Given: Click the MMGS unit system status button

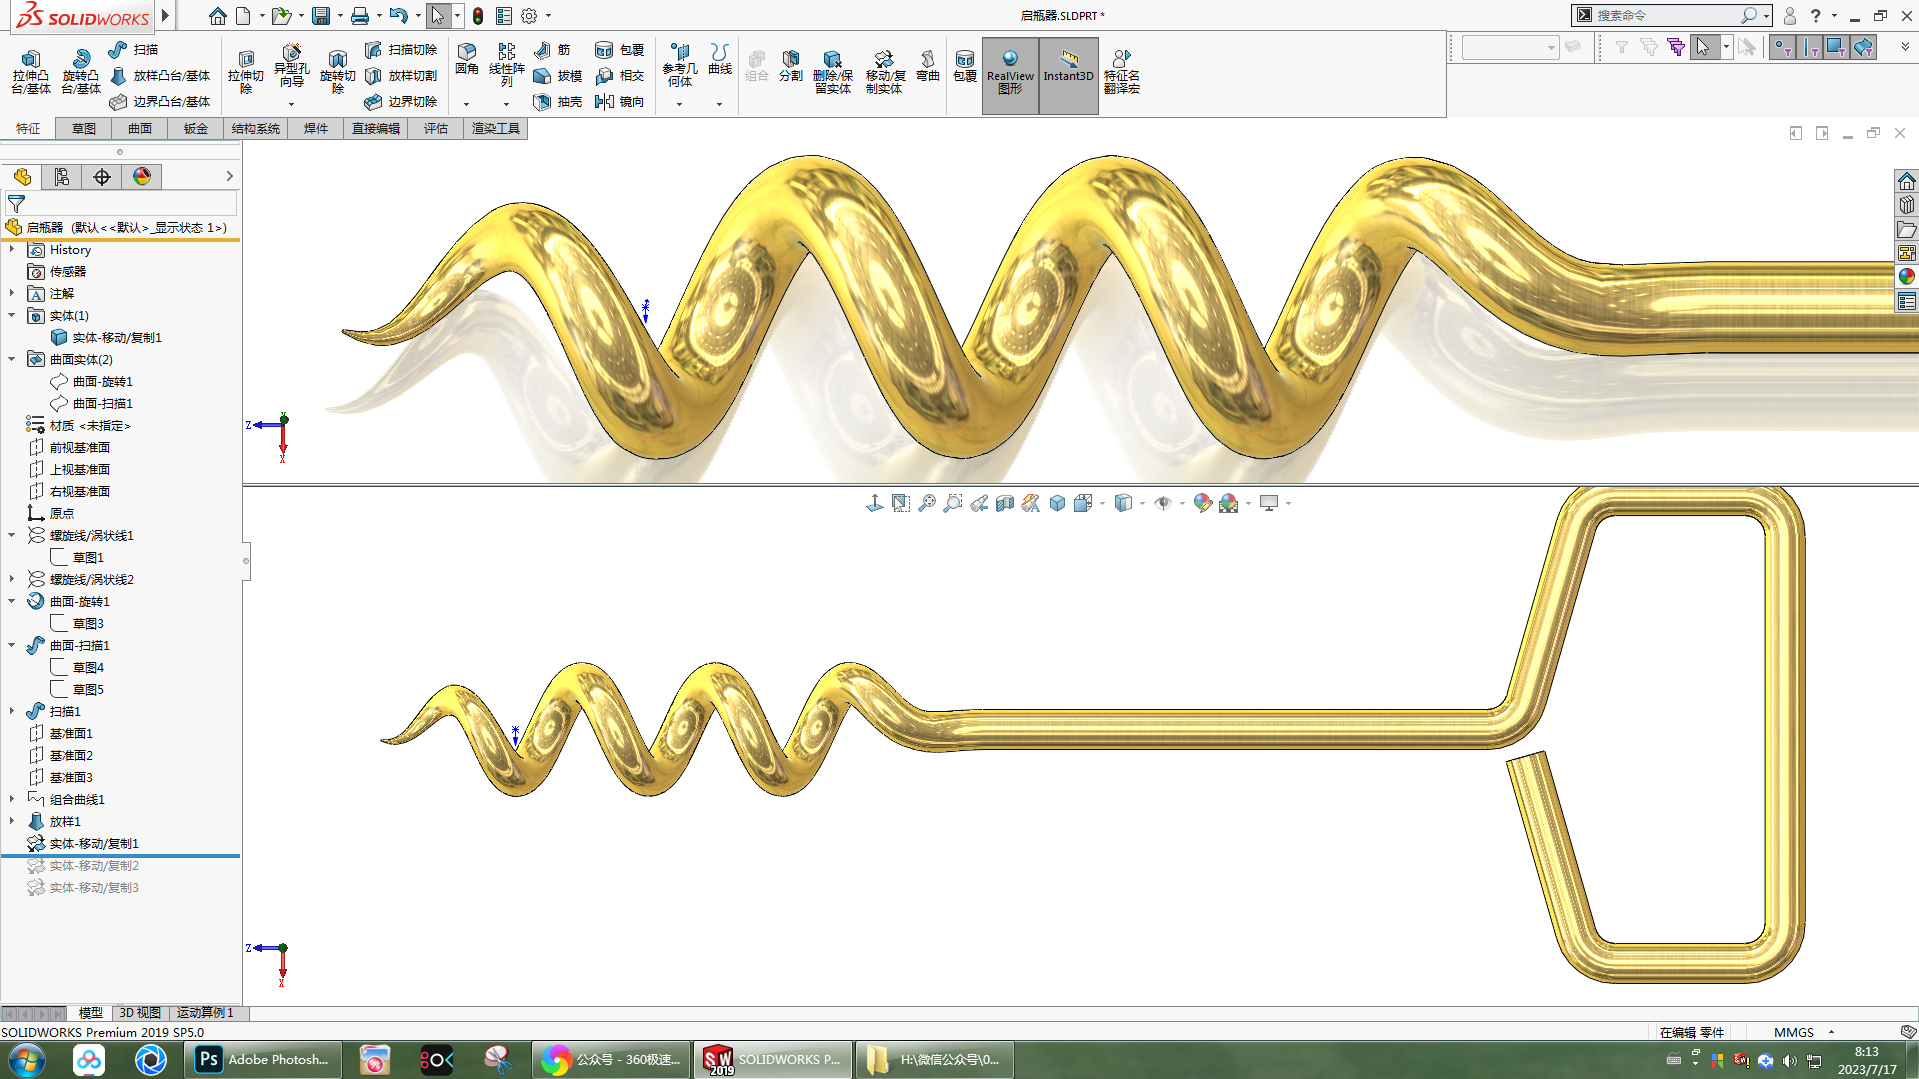Looking at the screenshot, I should click(x=1794, y=1033).
